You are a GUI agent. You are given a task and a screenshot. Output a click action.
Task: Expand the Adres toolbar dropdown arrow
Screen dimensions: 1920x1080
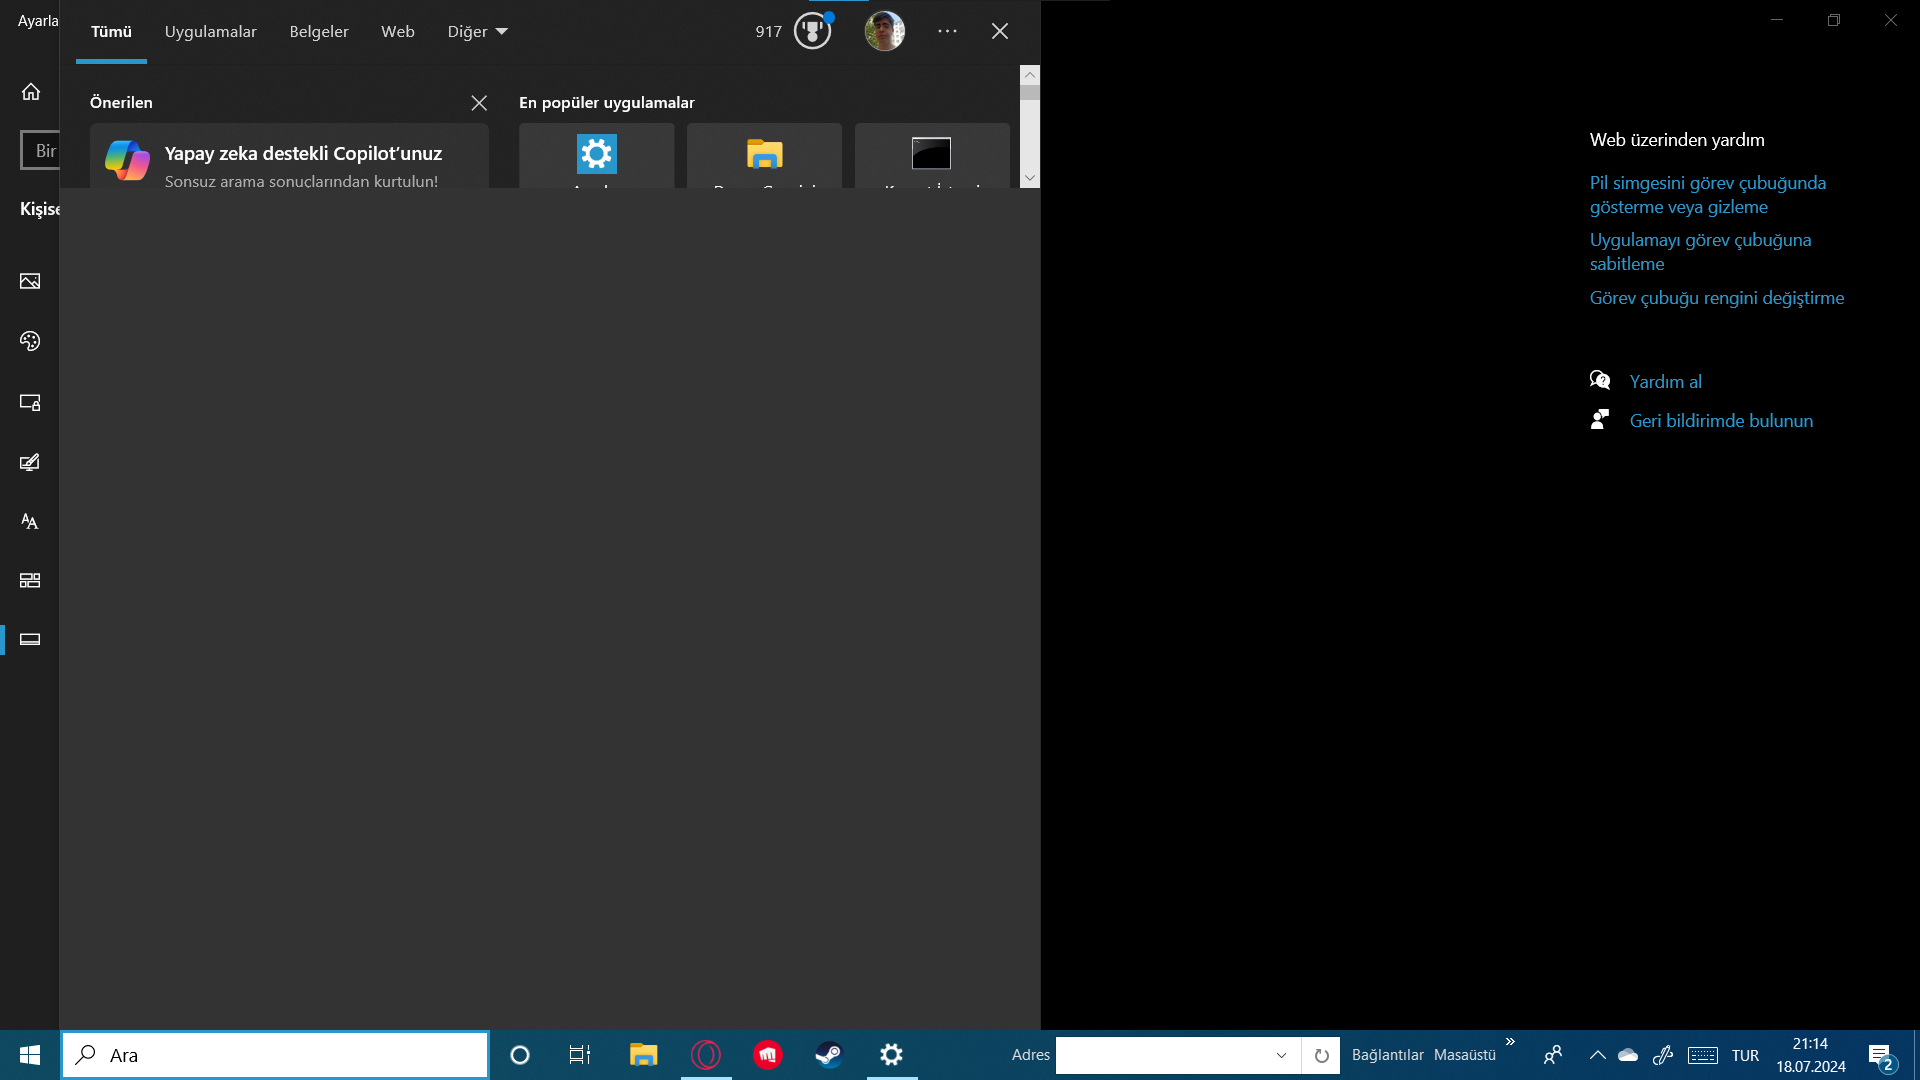[1281, 1055]
